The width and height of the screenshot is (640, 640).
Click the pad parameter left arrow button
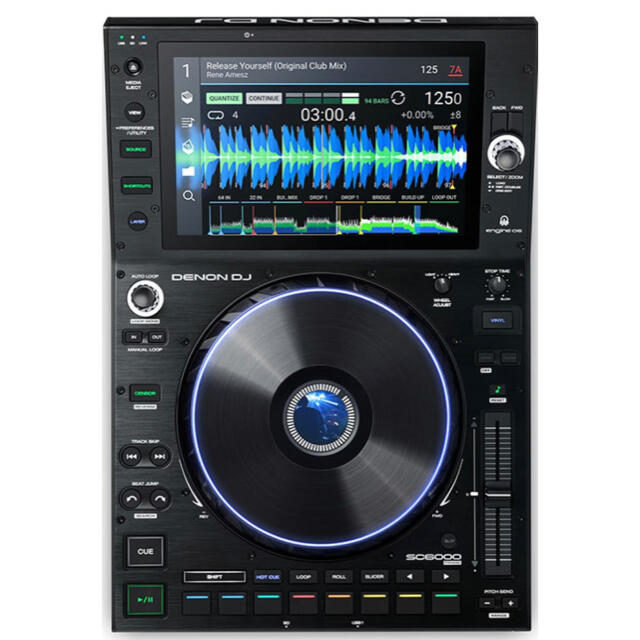tap(409, 577)
